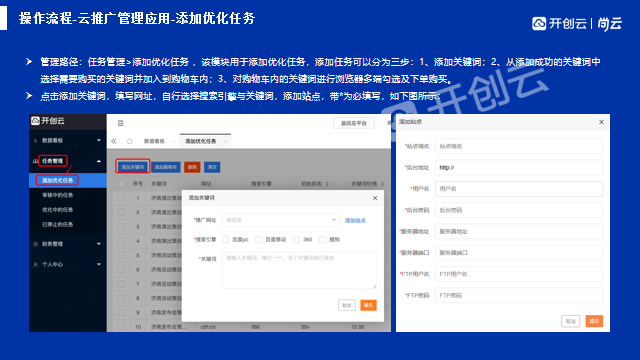Switch to the 数据看板 tab
The image size is (640, 360).
[x=154, y=141]
